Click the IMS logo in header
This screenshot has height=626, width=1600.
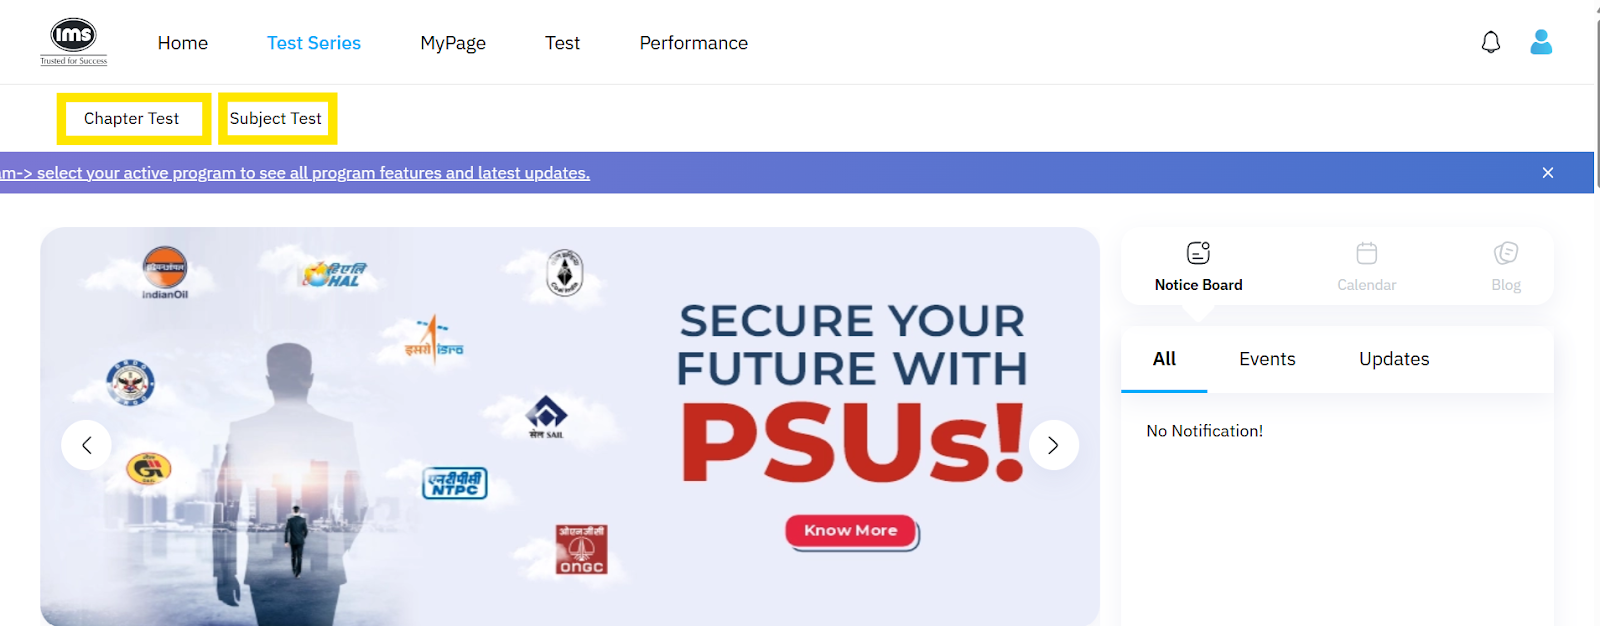point(74,42)
